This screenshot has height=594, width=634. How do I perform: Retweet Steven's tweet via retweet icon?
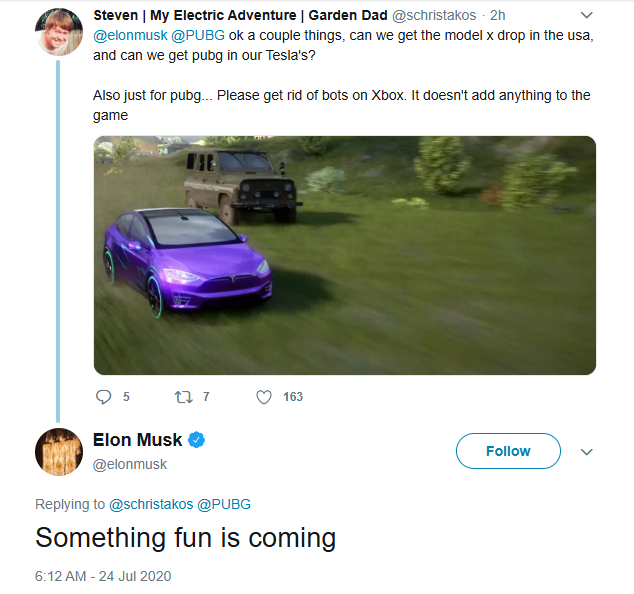[183, 397]
